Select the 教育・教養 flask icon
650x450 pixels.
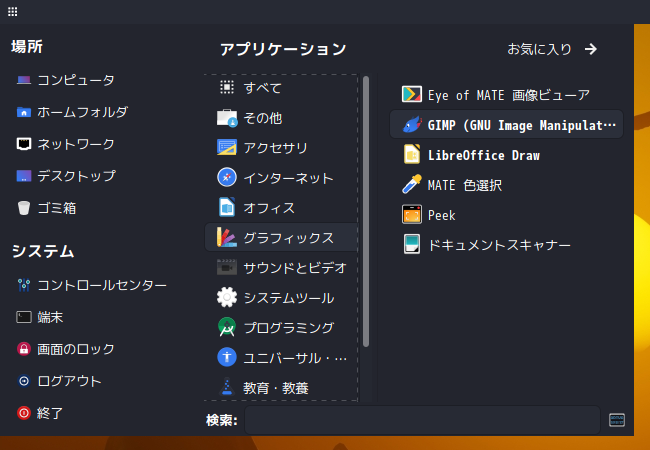227,387
